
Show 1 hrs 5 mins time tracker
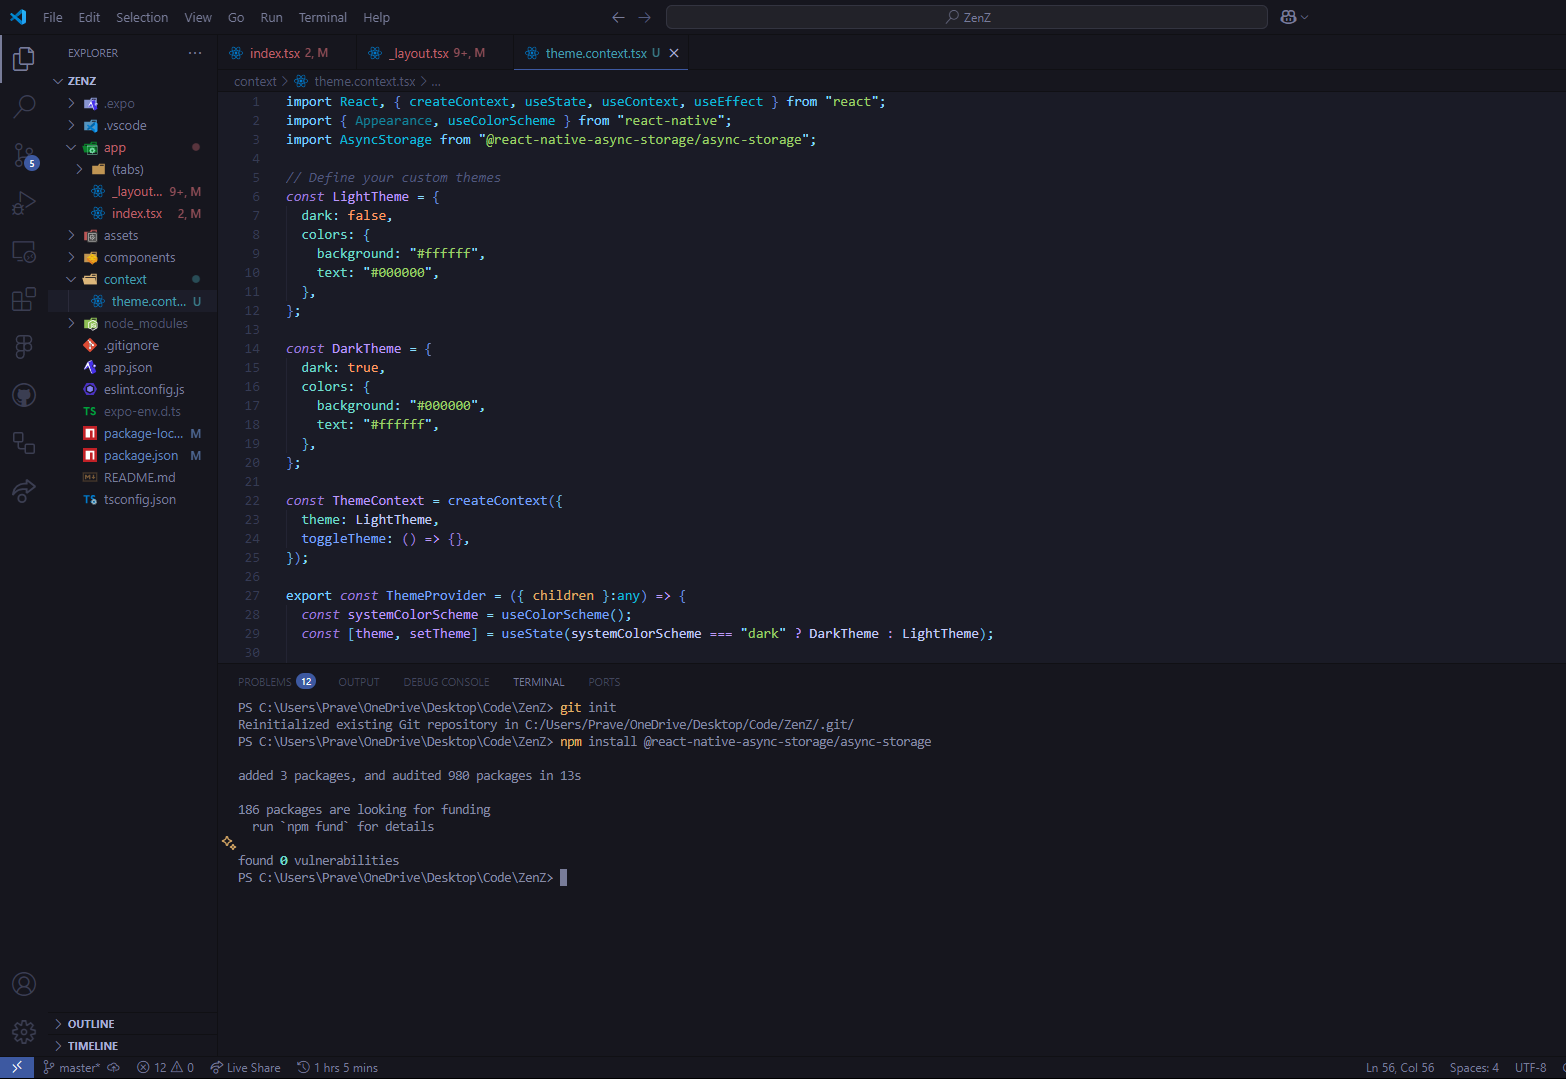point(337,1067)
